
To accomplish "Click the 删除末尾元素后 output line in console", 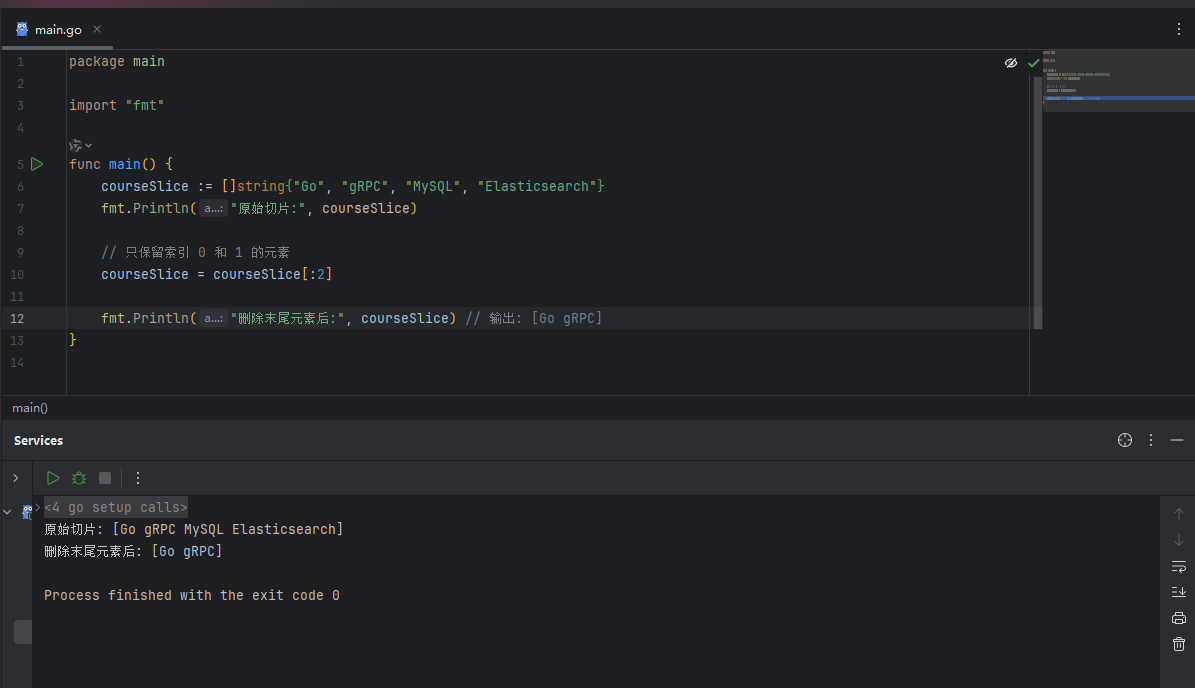I will click(x=133, y=551).
